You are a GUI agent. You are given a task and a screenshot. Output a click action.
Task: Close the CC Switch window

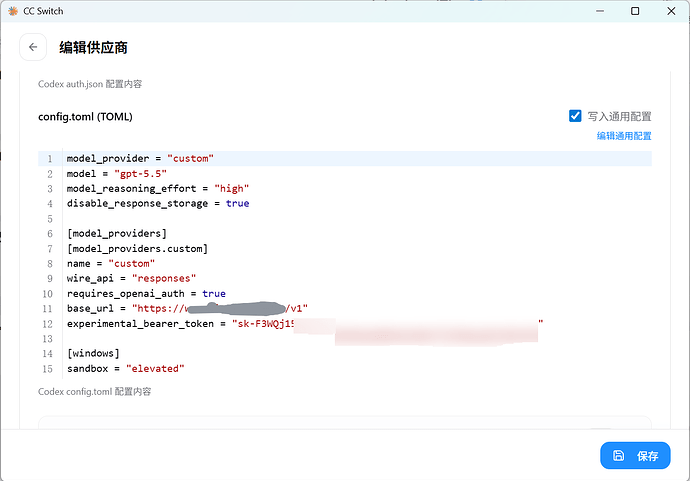(671, 11)
